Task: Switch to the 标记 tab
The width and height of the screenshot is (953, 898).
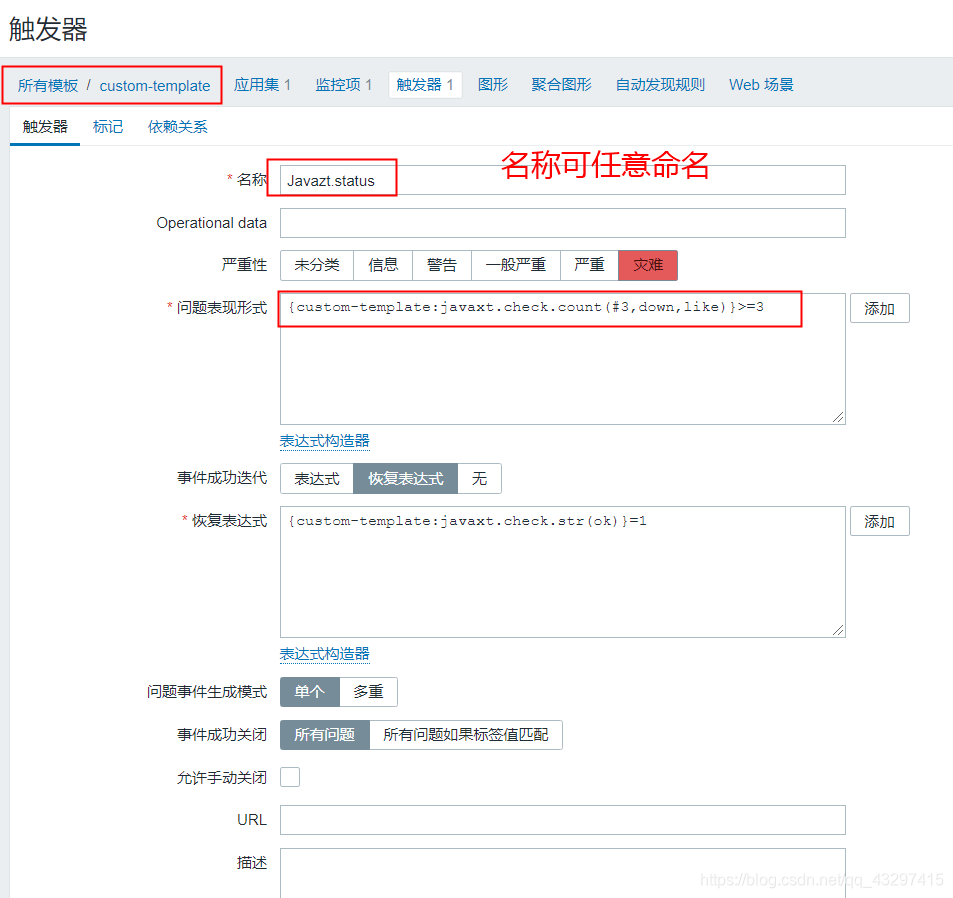Action: coord(108,127)
